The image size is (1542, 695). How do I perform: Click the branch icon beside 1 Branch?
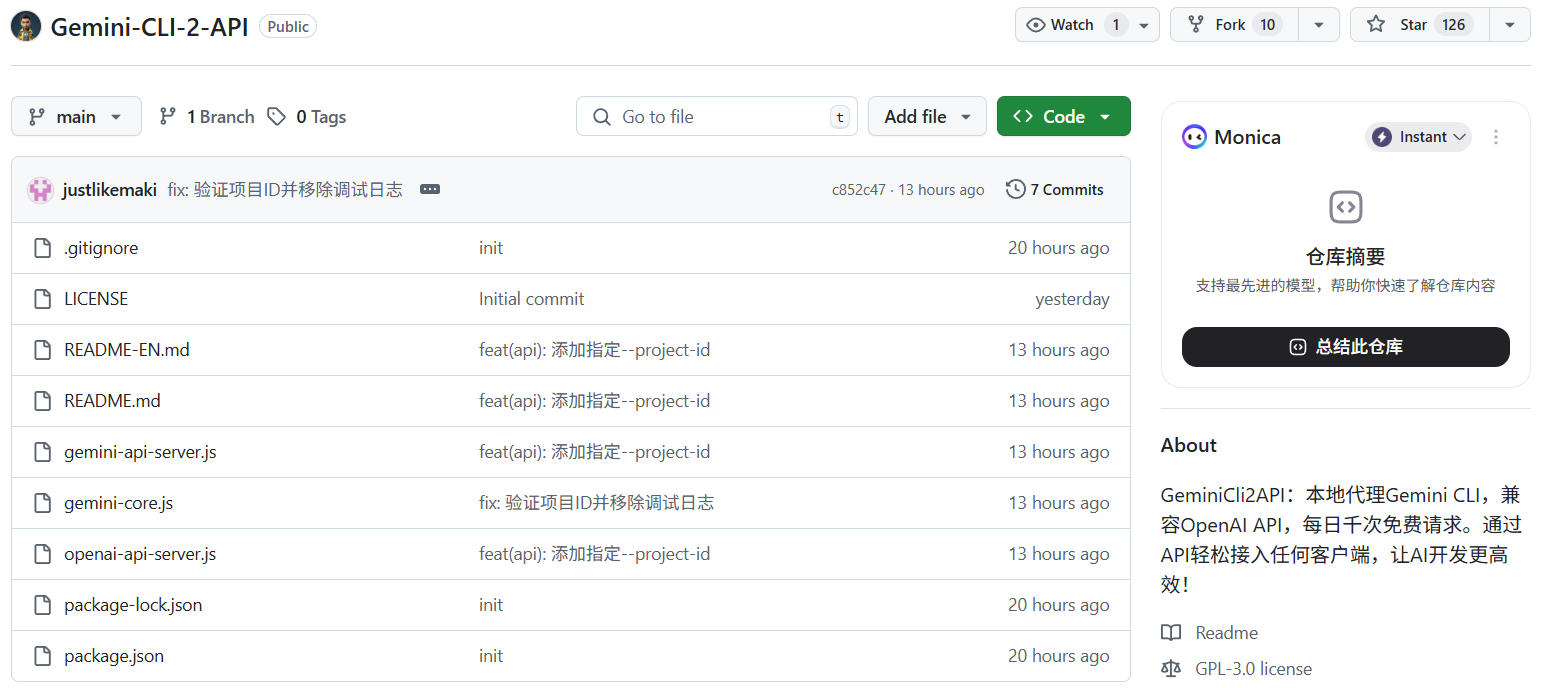(168, 117)
